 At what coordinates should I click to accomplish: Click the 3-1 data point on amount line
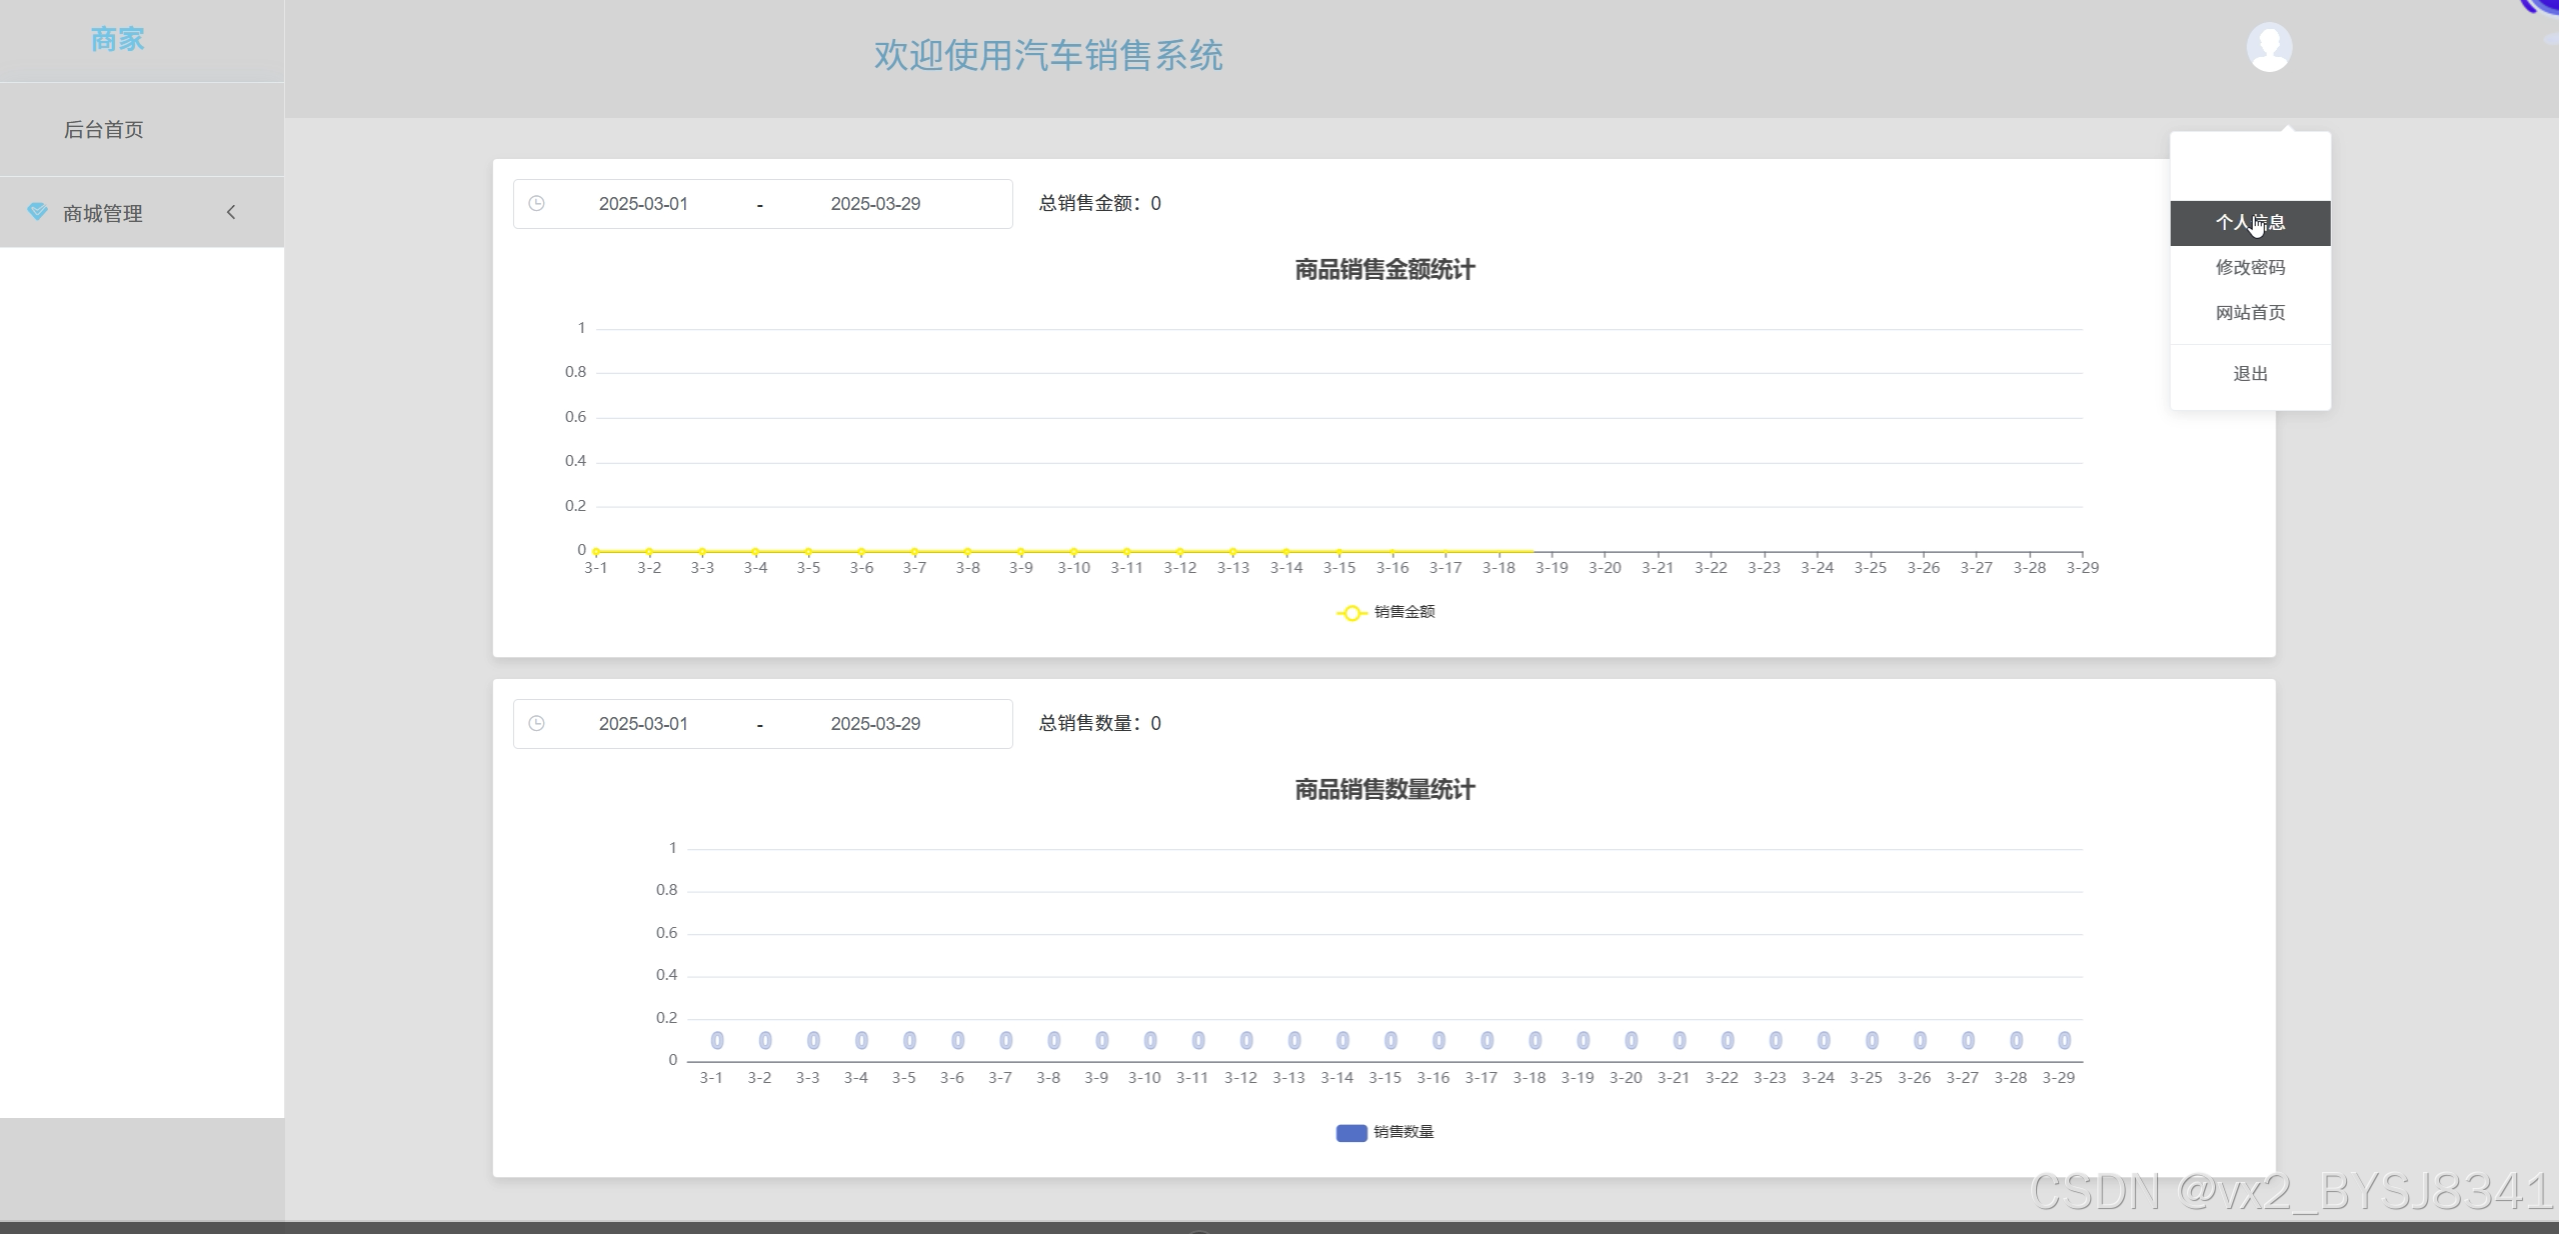[x=596, y=551]
